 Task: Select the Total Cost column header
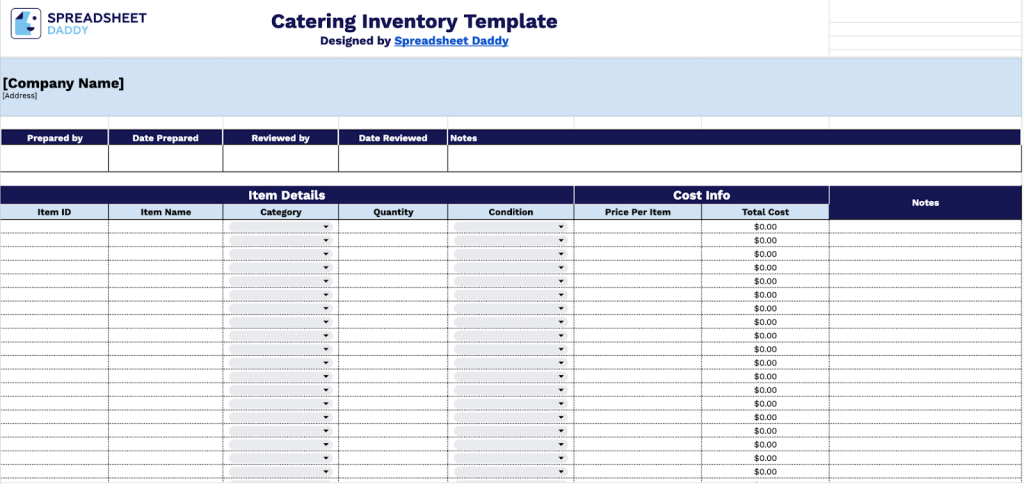pos(765,212)
